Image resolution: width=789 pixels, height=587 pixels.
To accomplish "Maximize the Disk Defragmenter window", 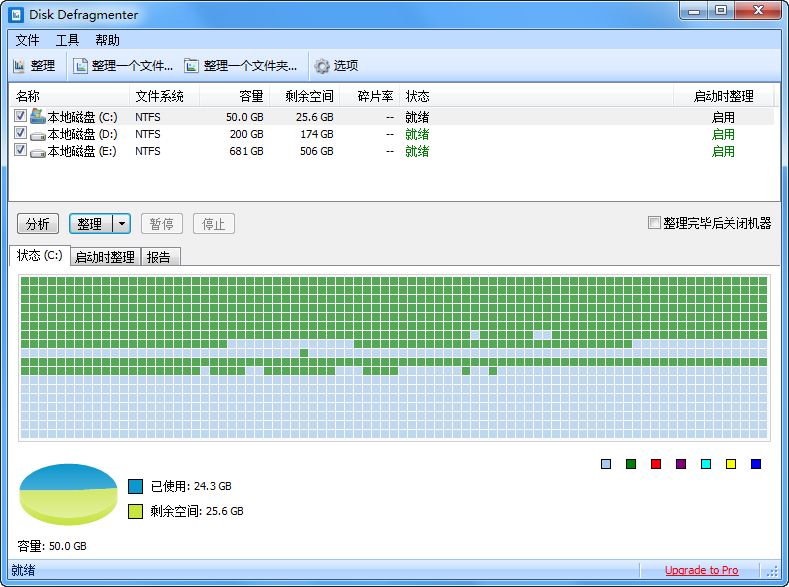I will tap(721, 11).
